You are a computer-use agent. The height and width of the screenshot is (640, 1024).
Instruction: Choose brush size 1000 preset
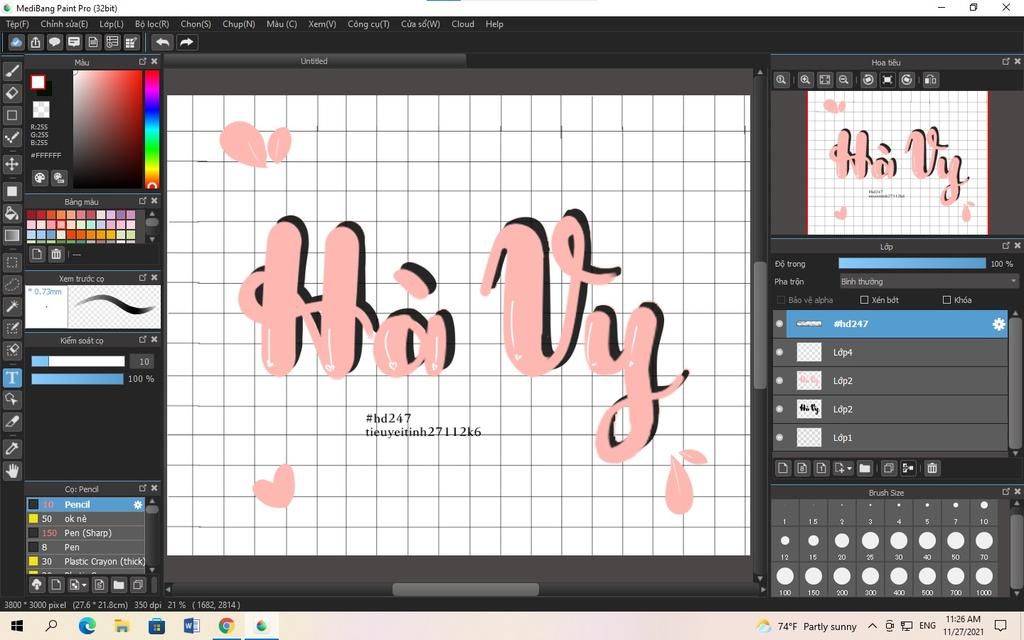[x=984, y=579]
